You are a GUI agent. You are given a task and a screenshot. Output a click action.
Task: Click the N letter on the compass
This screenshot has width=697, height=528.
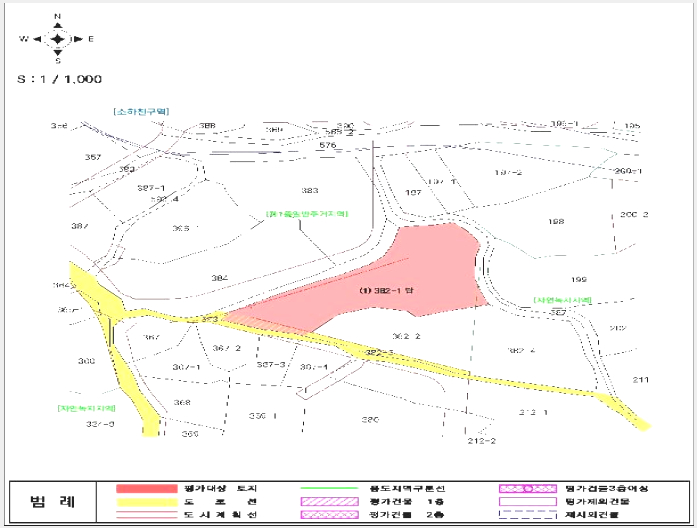(57, 16)
